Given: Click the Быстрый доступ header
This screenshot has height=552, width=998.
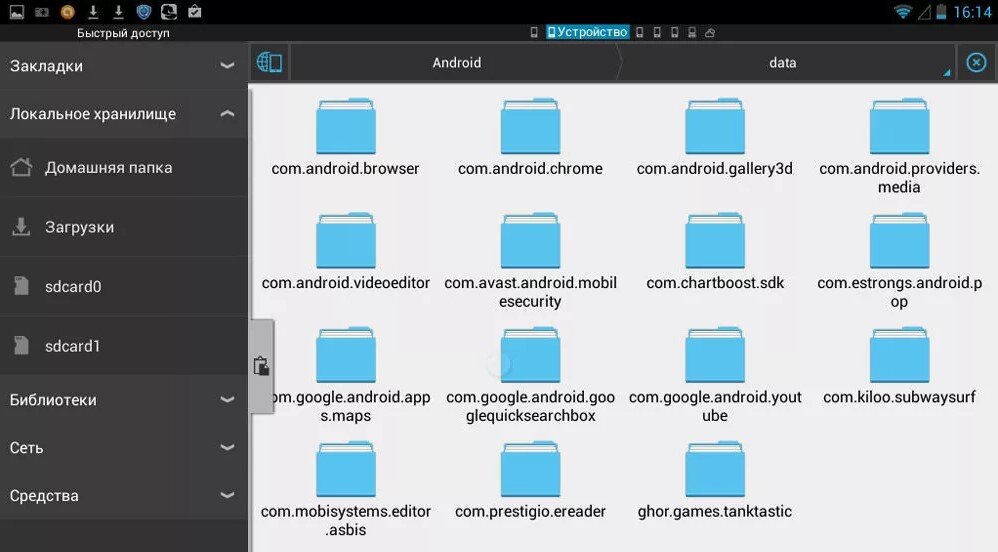Looking at the screenshot, I should pos(123,33).
